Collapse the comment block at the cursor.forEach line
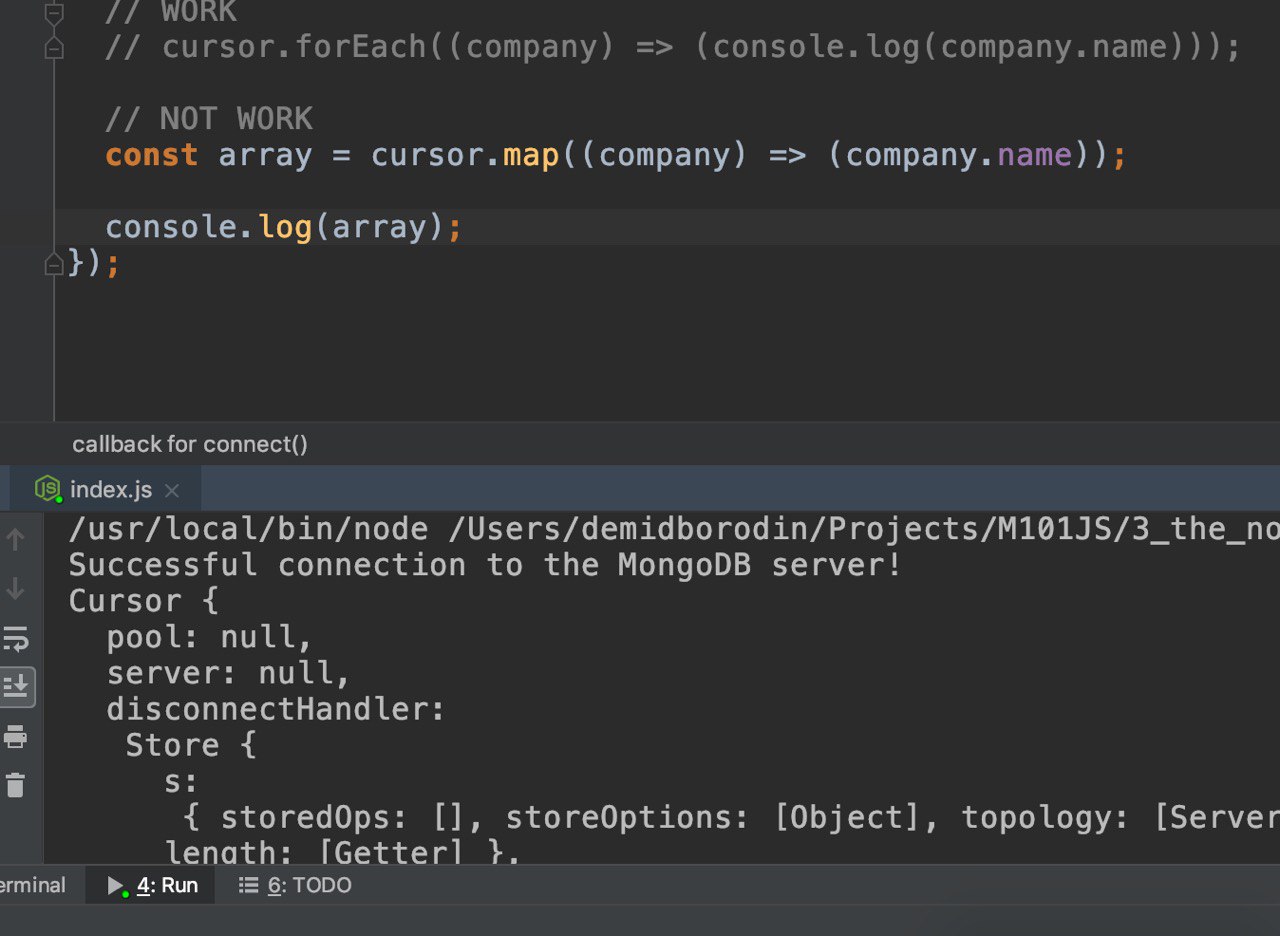Image resolution: width=1280 pixels, height=936 pixels. 54,47
